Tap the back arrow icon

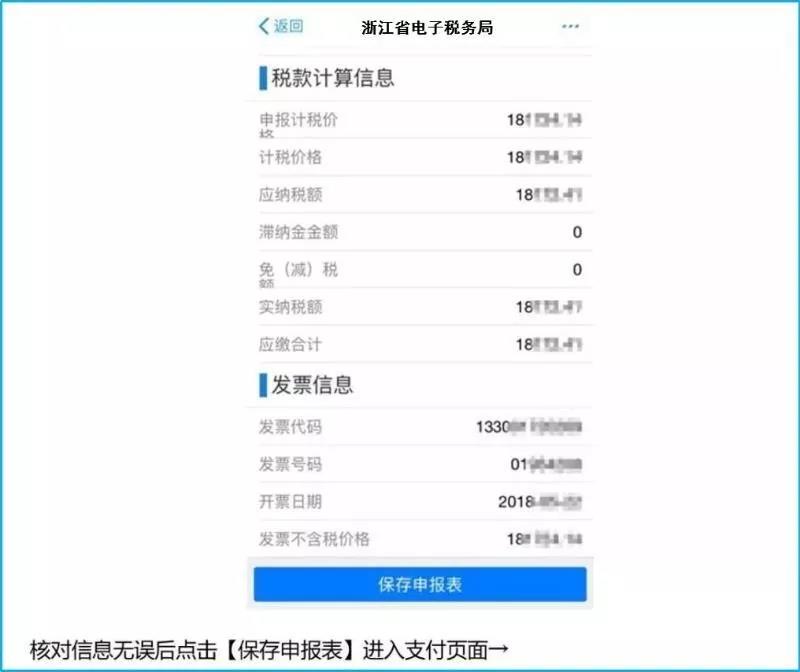point(264,27)
